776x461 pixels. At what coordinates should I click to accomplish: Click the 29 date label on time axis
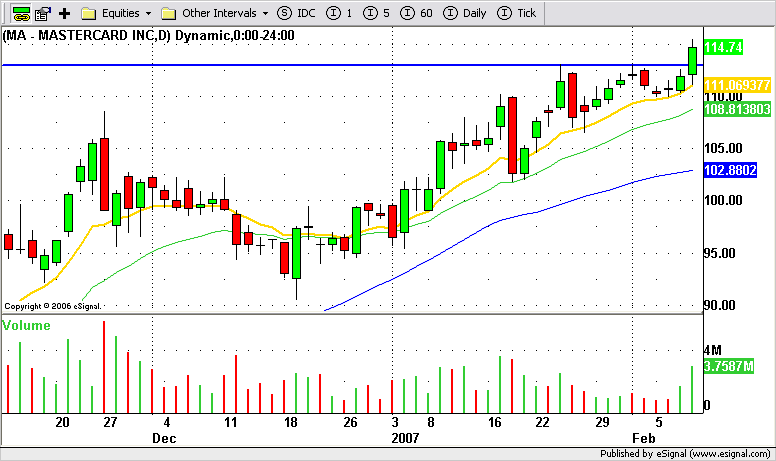click(x=602, y=422)
